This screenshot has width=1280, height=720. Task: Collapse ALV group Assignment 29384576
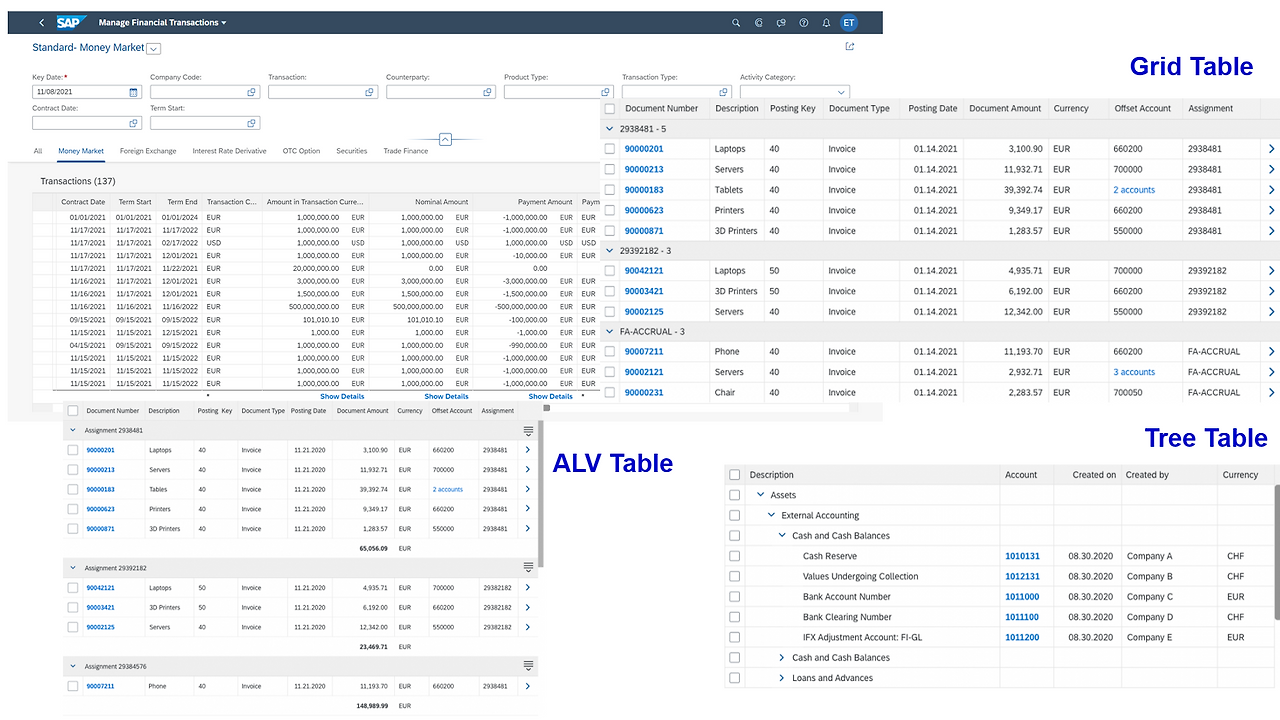coord(73,666)
